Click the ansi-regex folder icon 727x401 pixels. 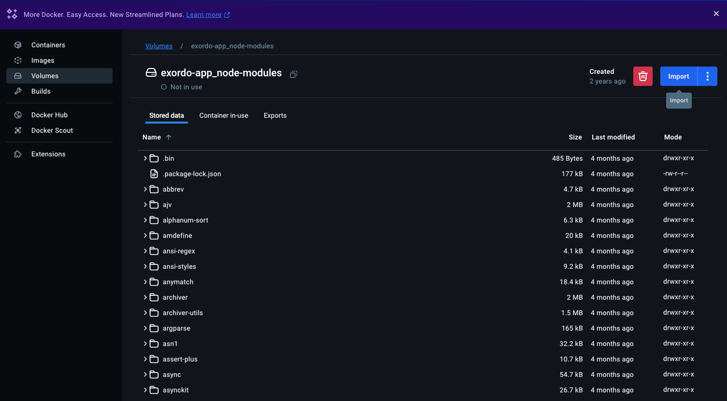point(154,251)
